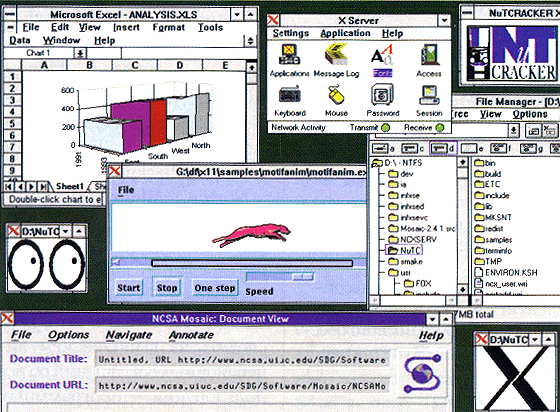Select drive d in File Manager
The height and width of the screenshot is (412, 560).
tap(442, 148)
